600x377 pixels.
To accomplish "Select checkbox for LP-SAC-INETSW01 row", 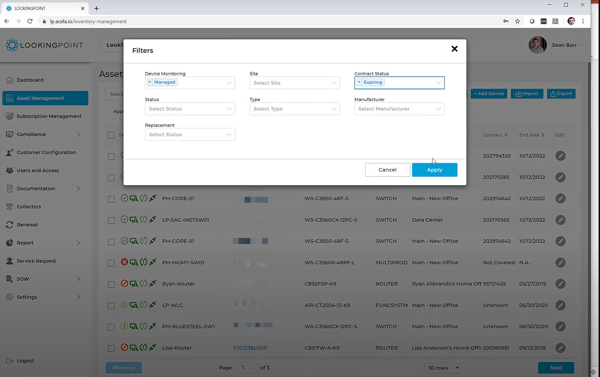I will pyautogui.click(x=111, y=220).
